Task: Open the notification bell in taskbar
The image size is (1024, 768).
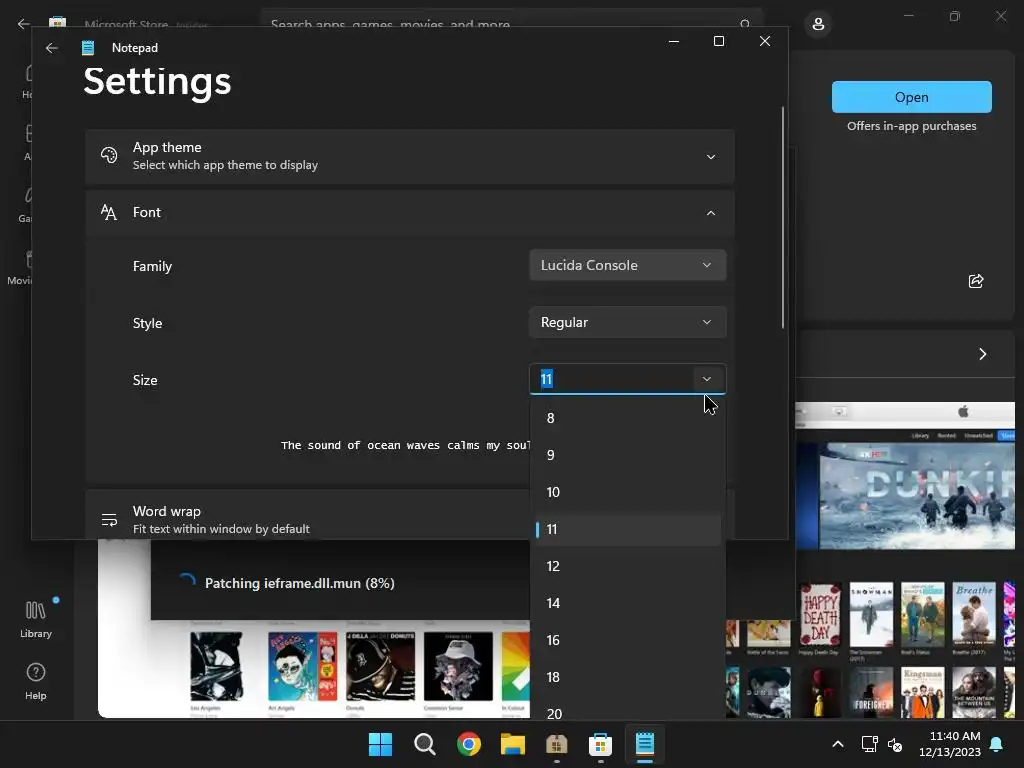Action: [997, 744]
